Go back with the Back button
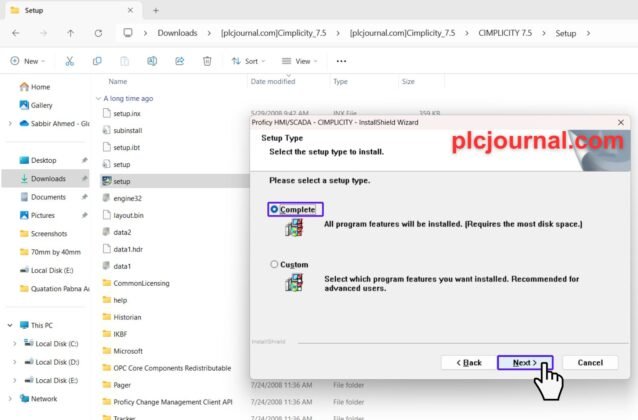This screenshot has height=420, width=638. pyautogui.click(x=468, y=362)
